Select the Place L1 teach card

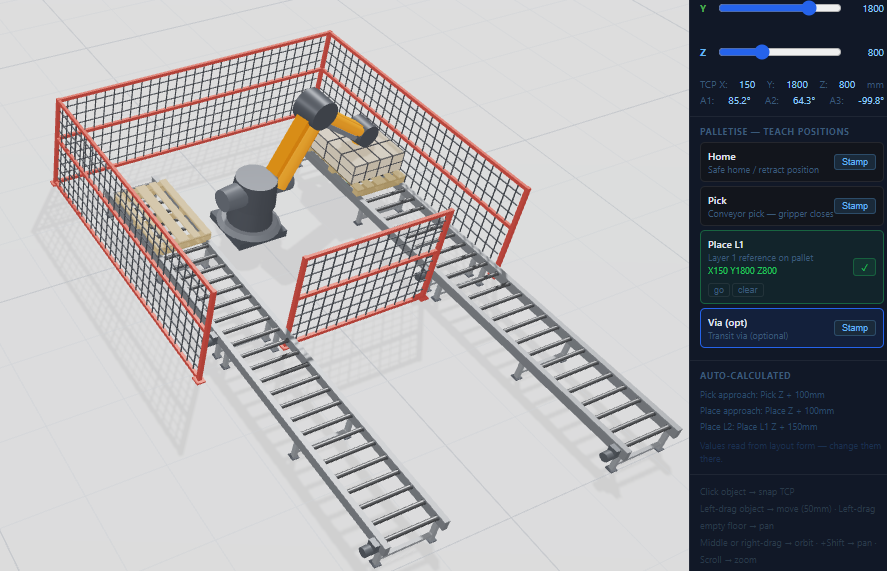pyautogui.click(x=791, y=267)
